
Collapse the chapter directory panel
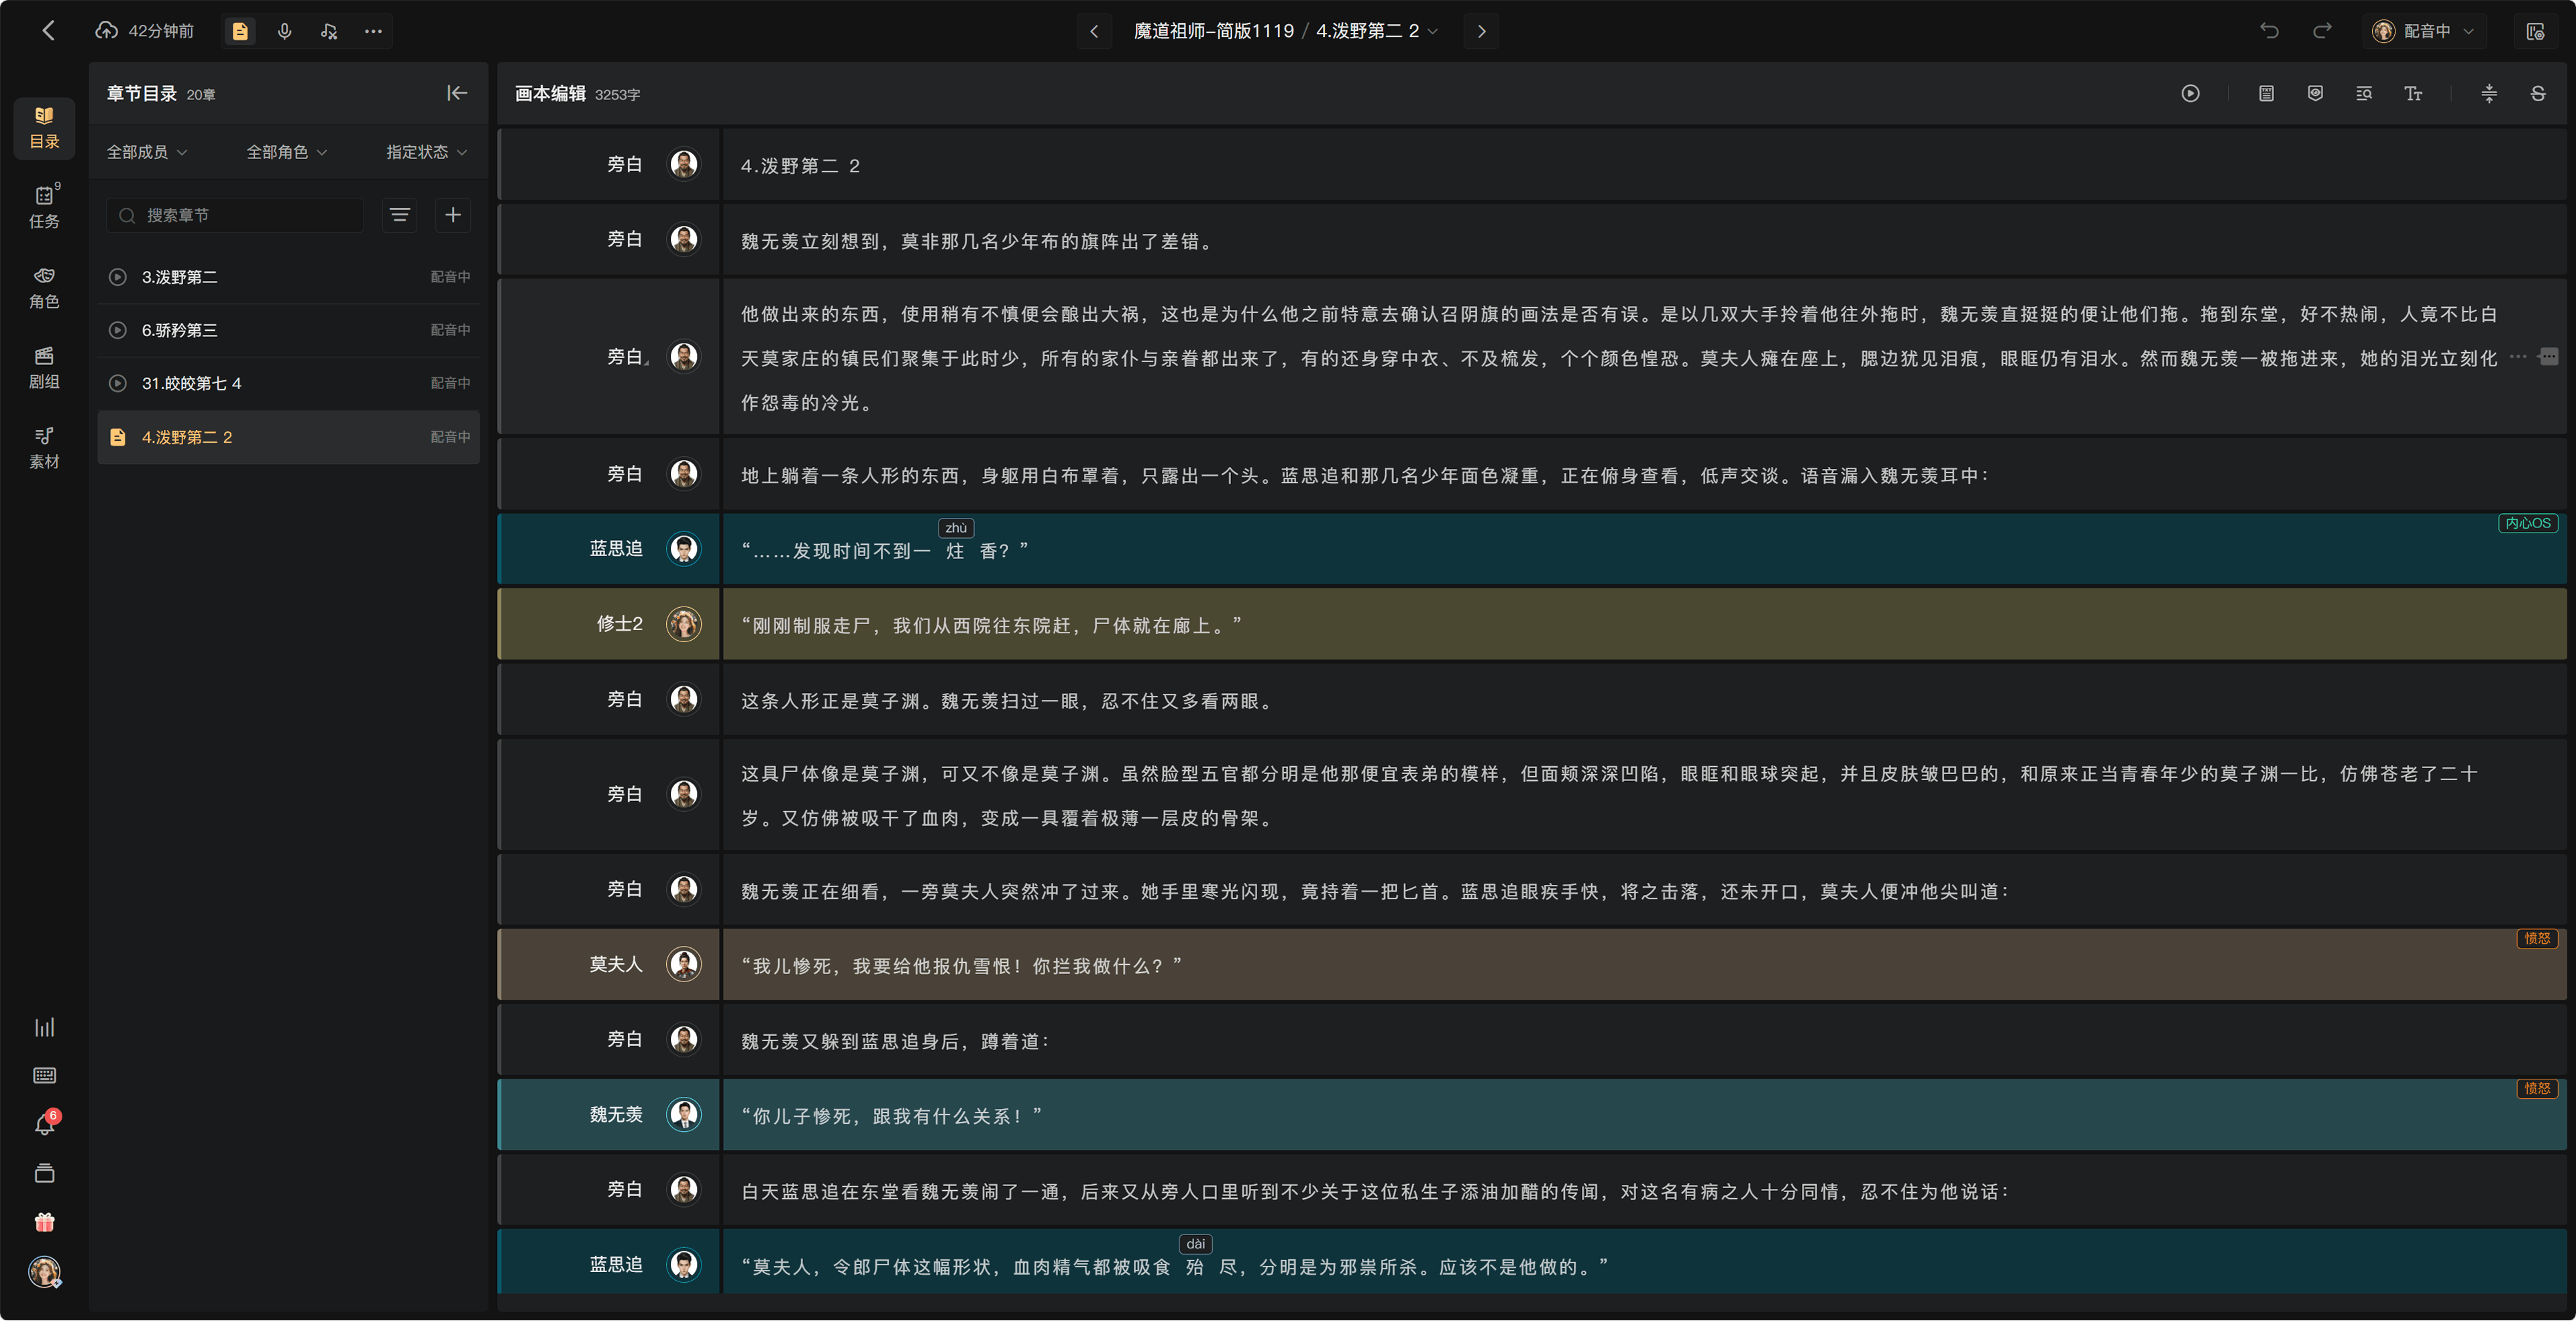coord(457,93)
